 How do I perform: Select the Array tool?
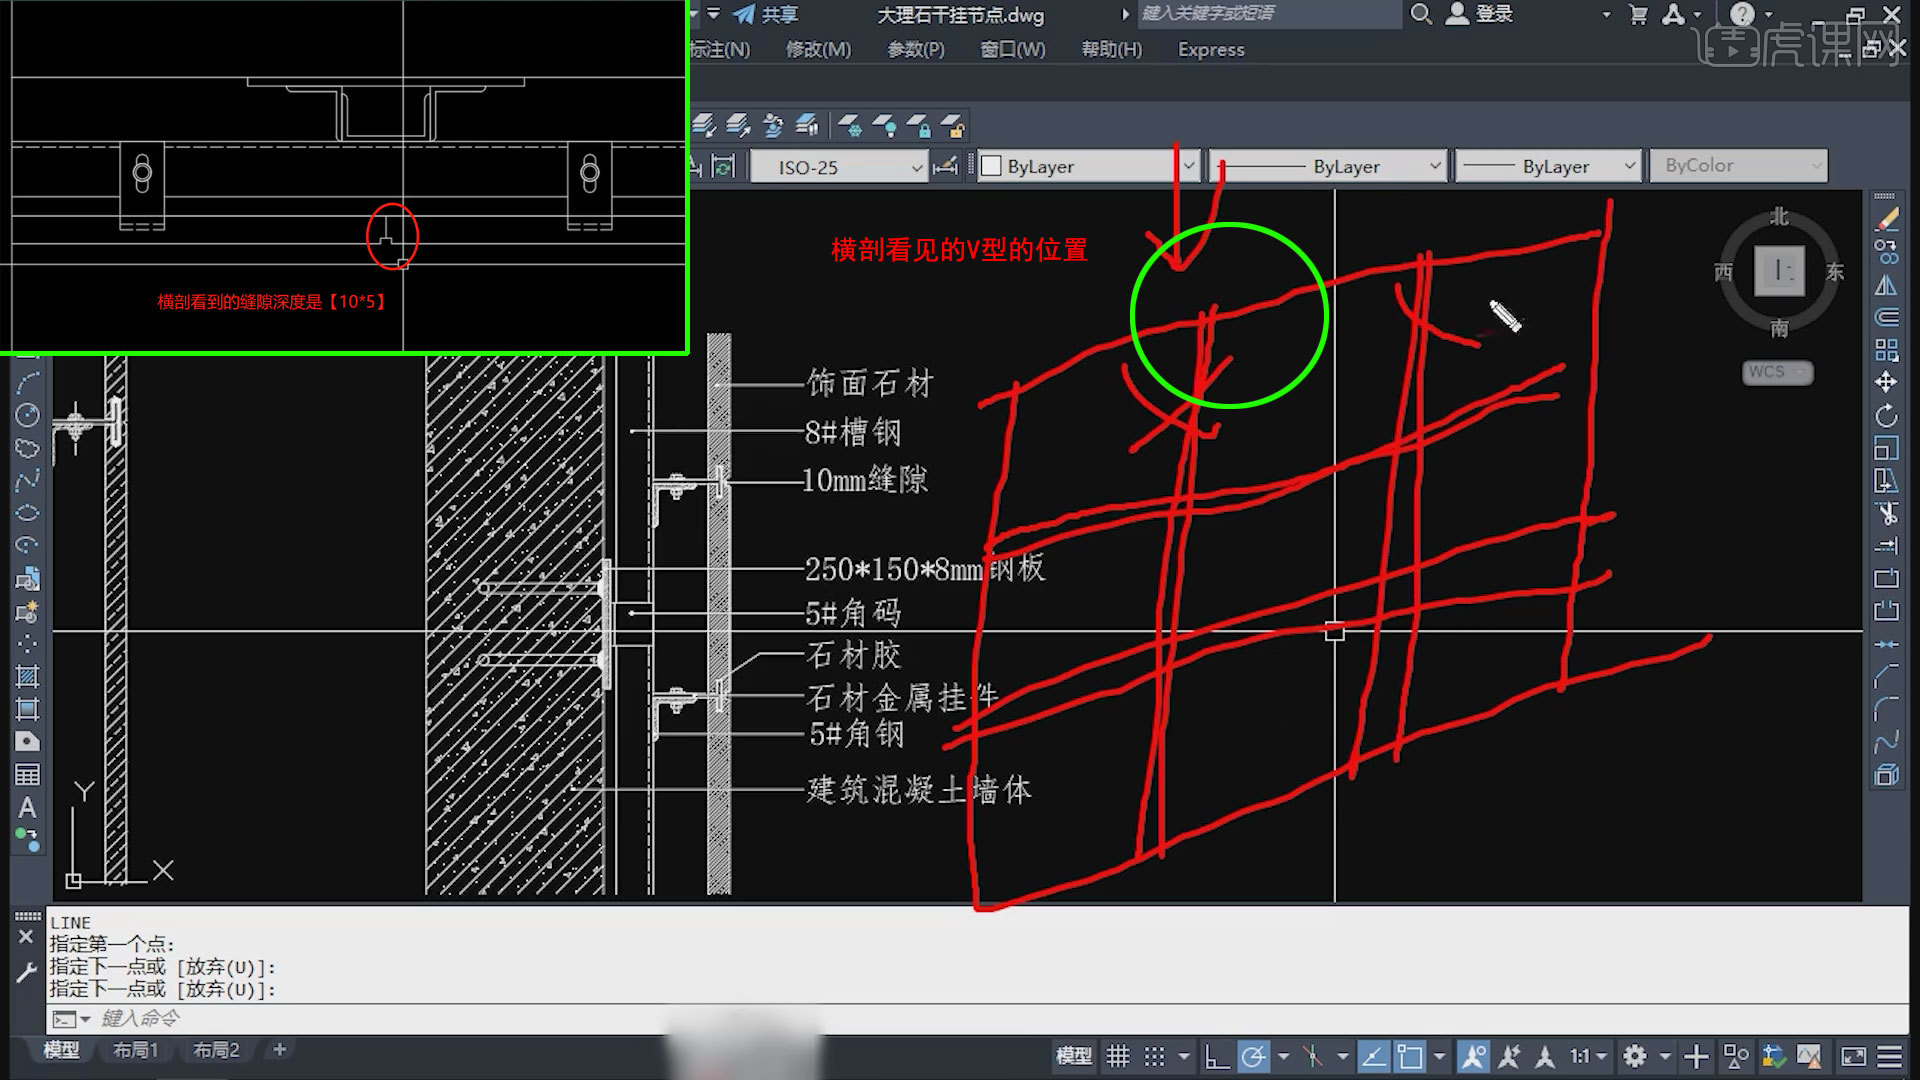[1886, 350]
